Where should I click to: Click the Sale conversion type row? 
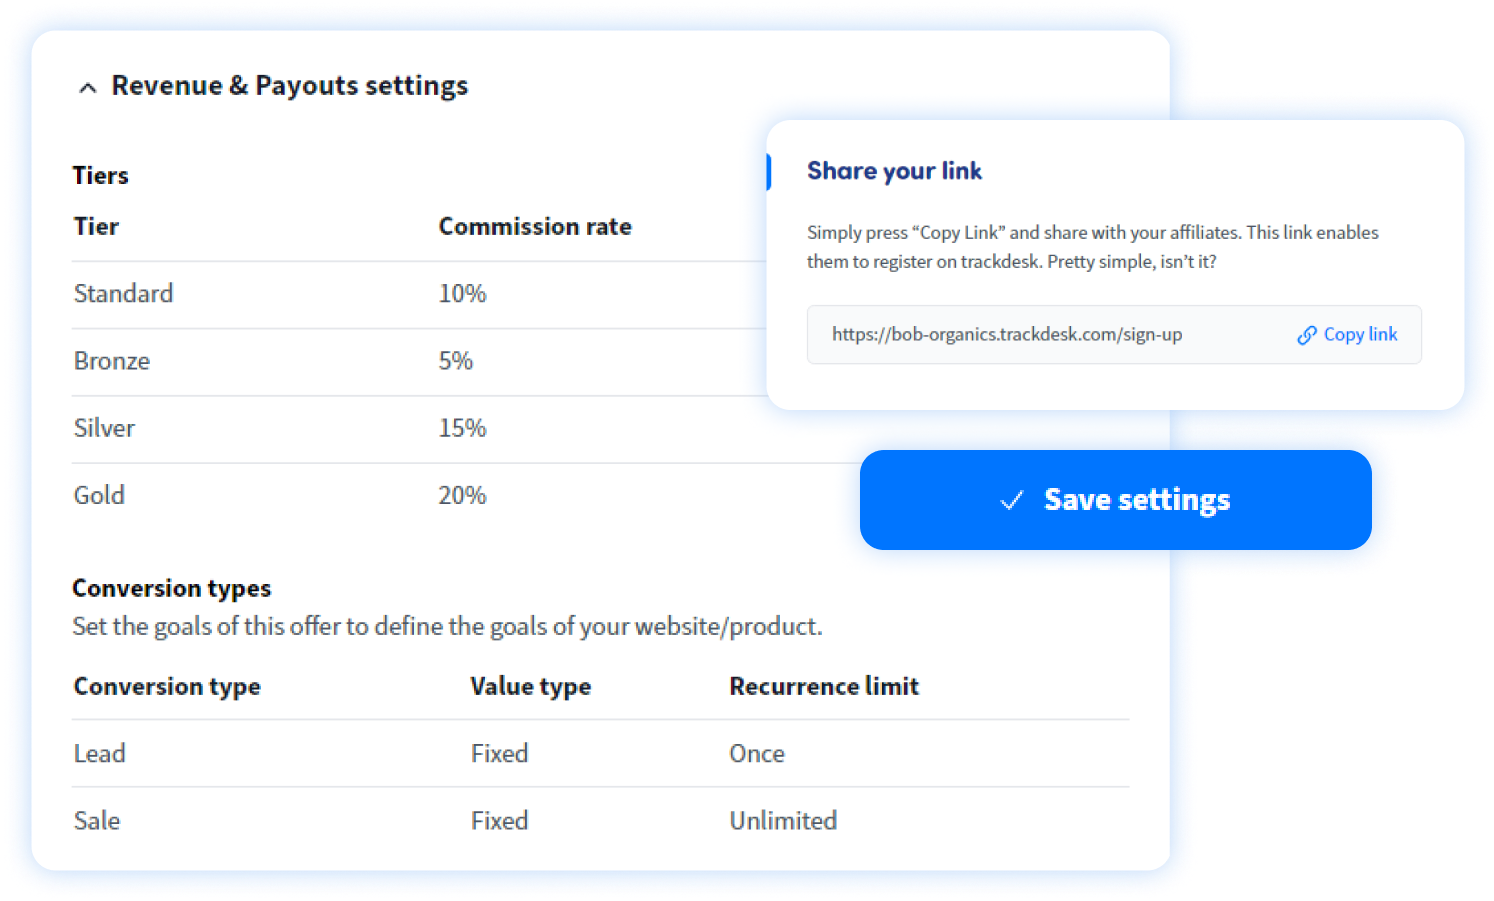[x=600, y=820]
